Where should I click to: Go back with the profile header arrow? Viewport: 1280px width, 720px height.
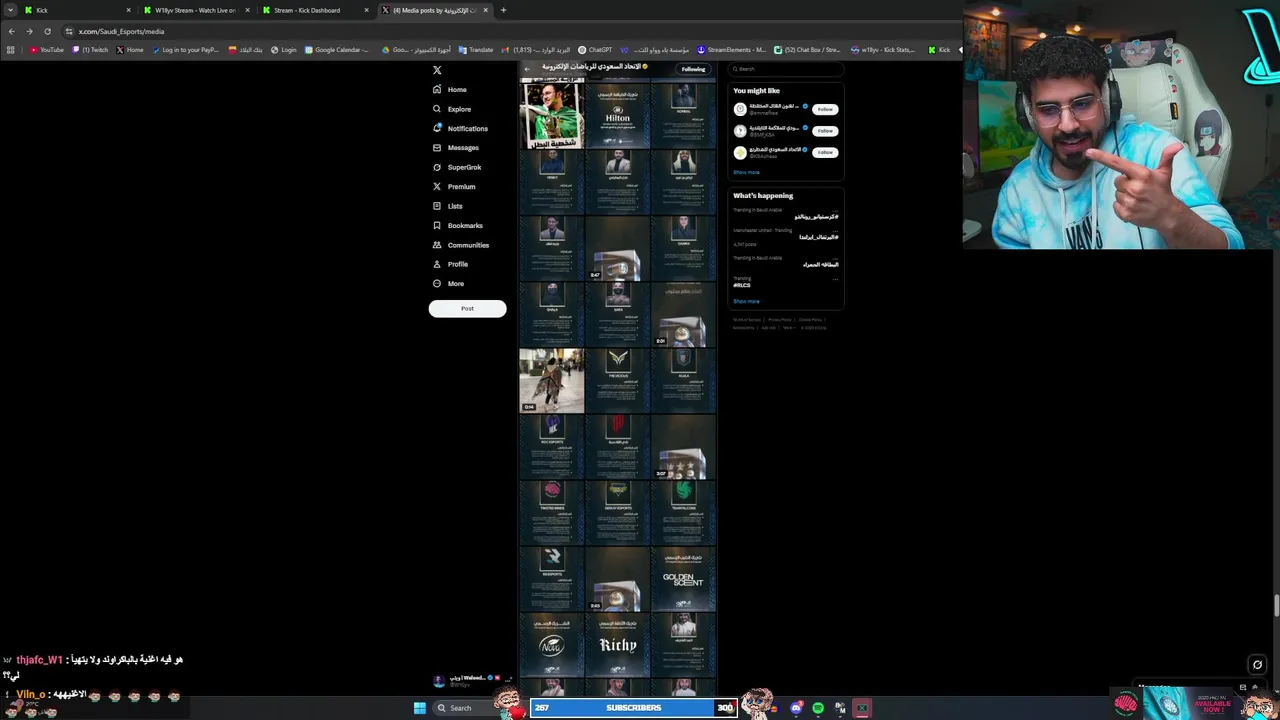pos(528,68)
